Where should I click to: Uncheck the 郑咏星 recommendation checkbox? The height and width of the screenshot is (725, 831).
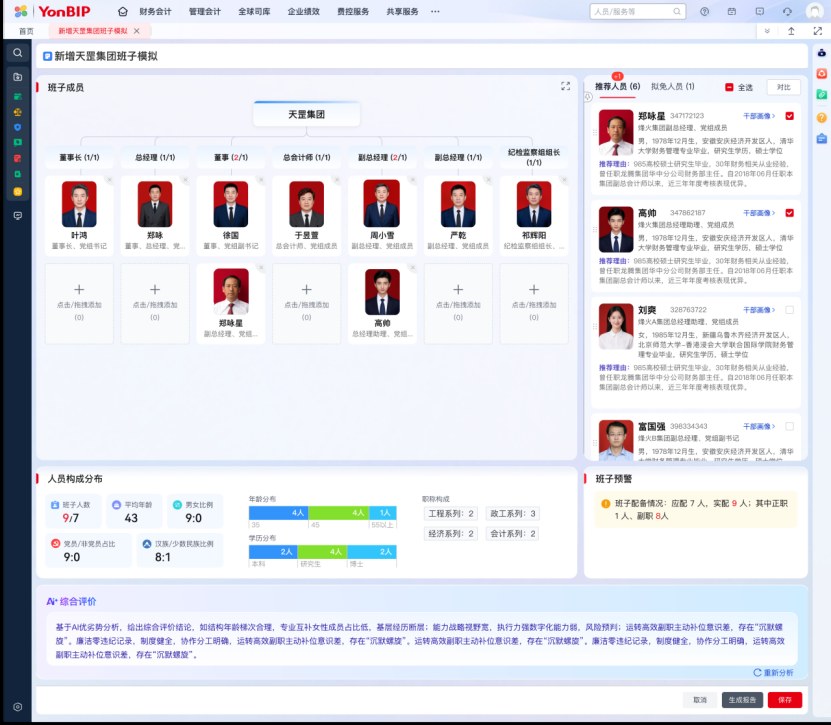tap(789, 116)
